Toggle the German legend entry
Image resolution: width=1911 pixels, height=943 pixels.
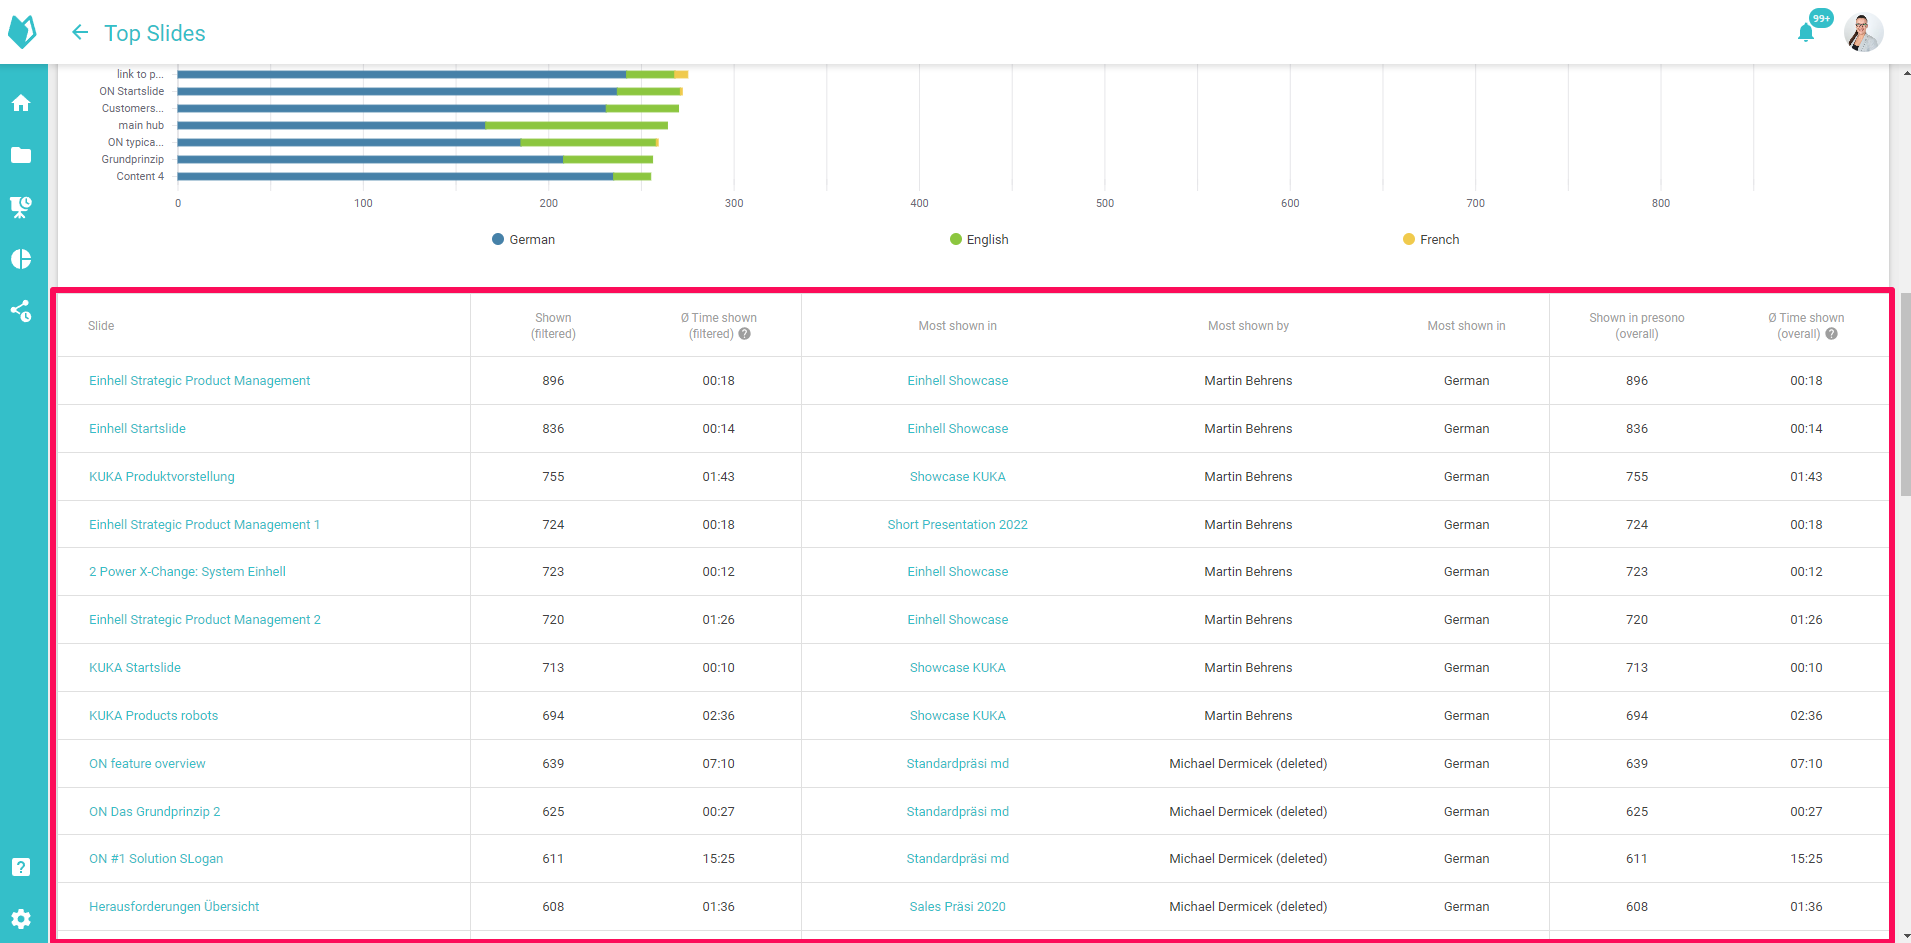click(523, 239)
